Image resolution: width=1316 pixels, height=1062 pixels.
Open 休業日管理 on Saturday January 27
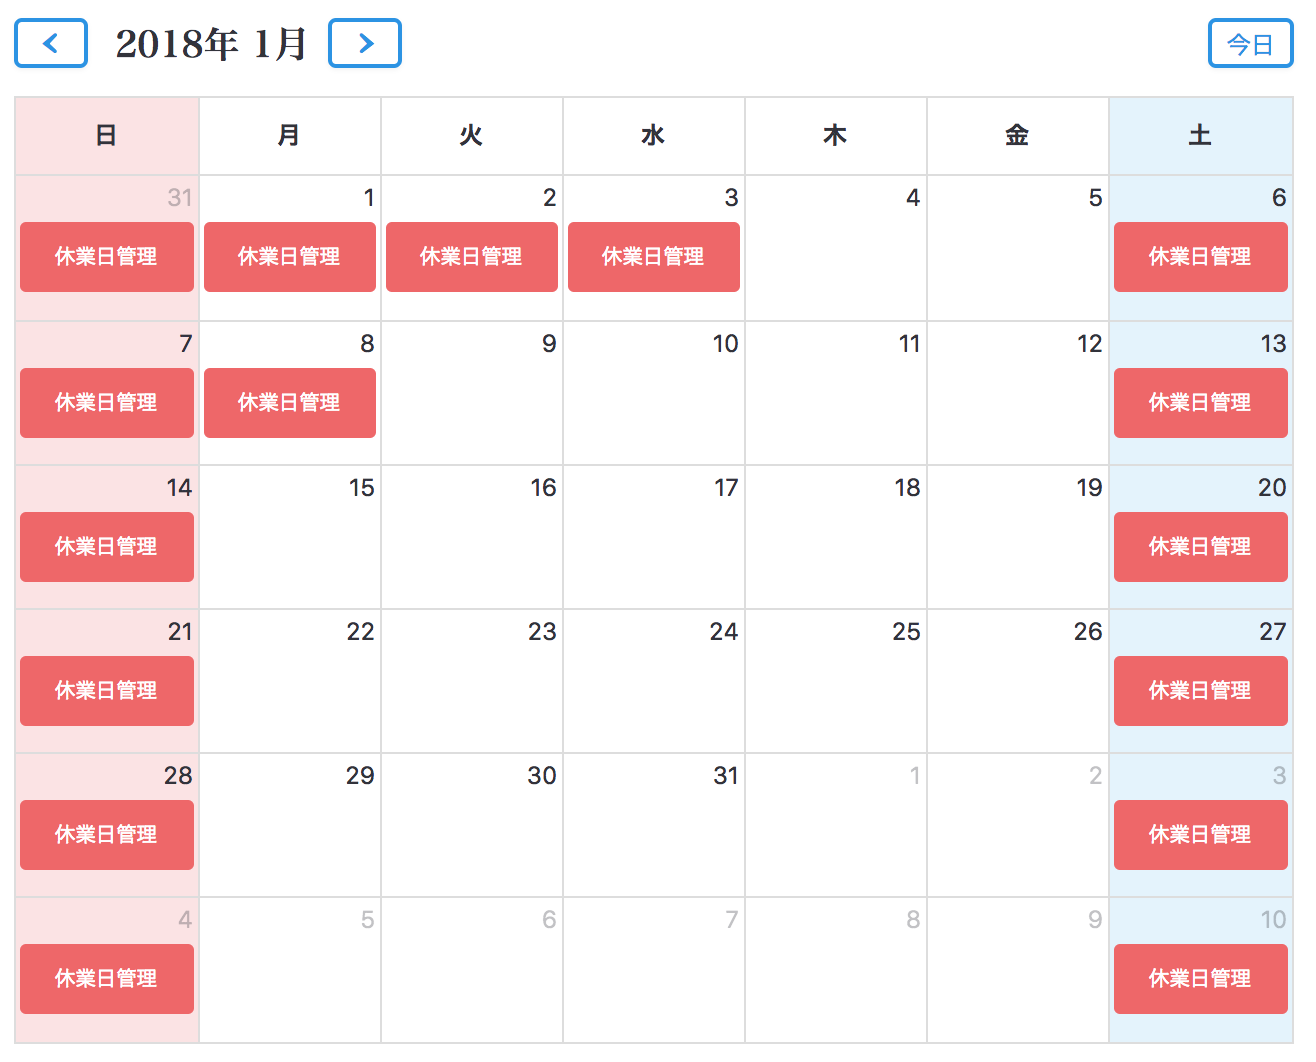pos(1200,691)
